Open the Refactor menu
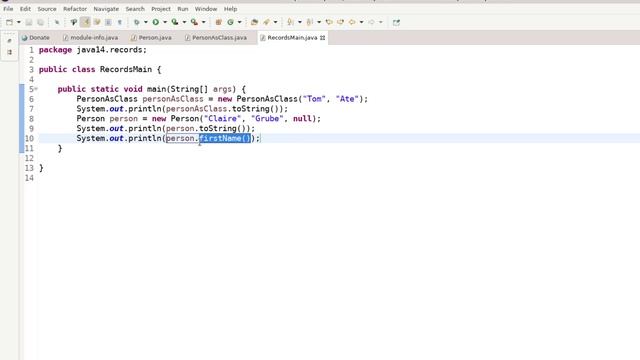 (75, 9)
